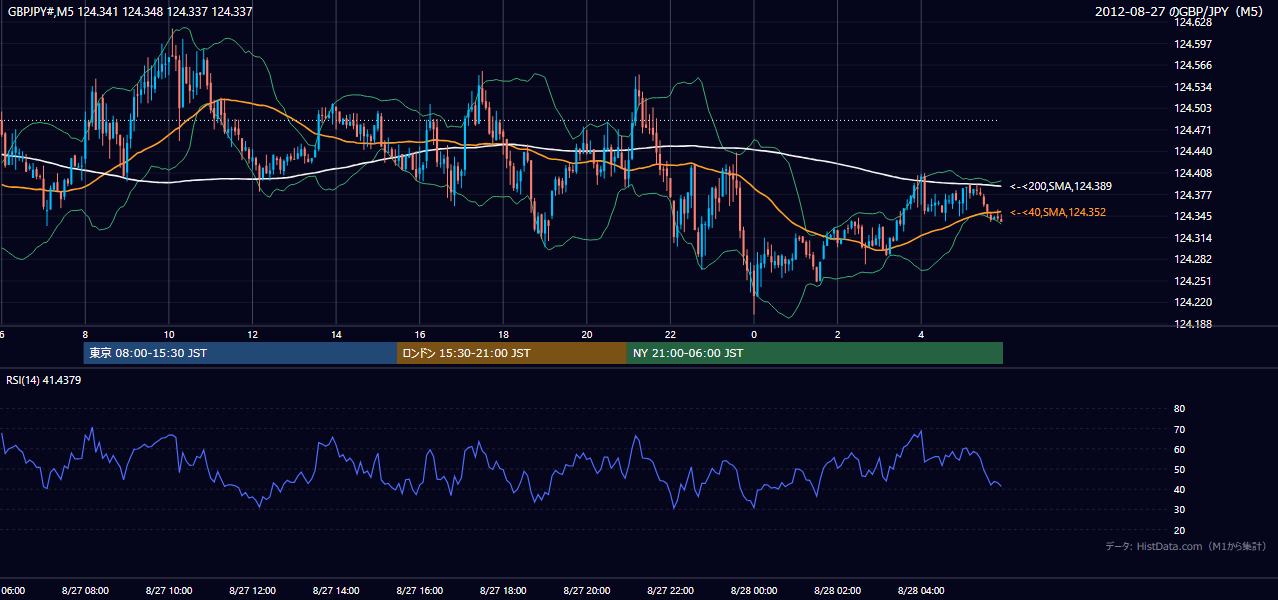Click RSI scale value 30

pyautogui.click(x=1179, y=510)
